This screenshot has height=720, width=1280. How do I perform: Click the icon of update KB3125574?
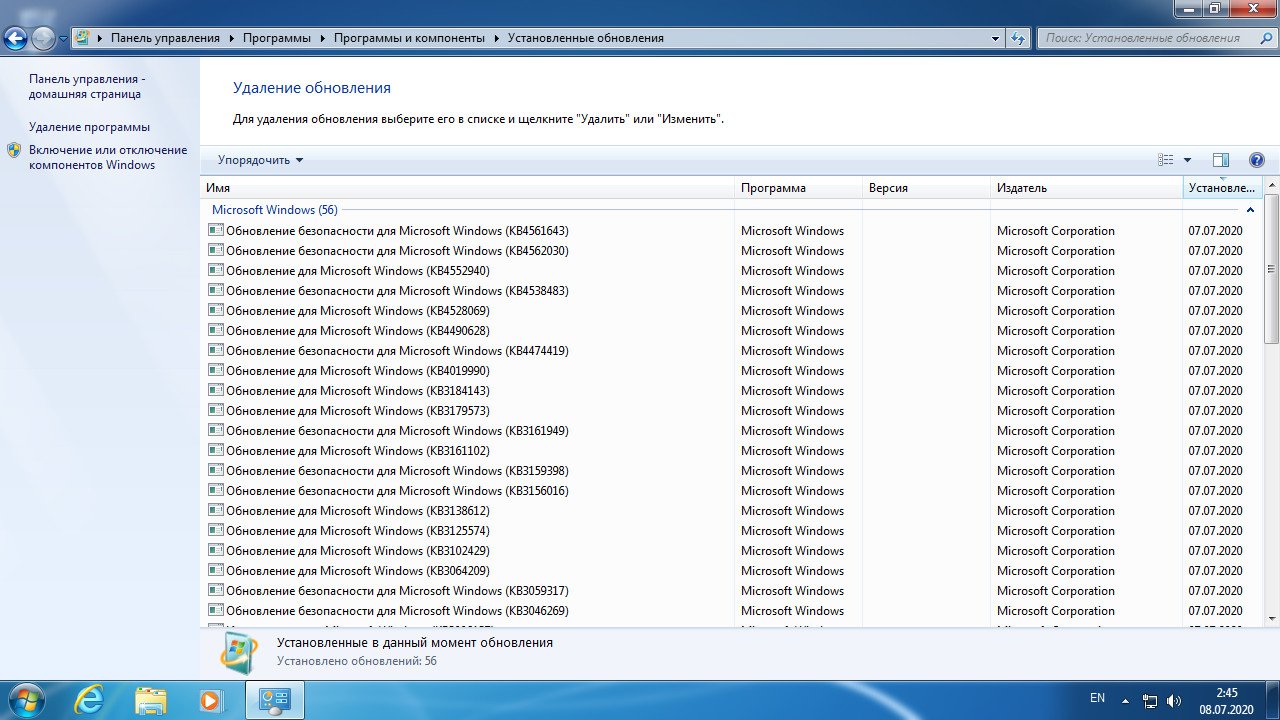[x=215, y=530]
